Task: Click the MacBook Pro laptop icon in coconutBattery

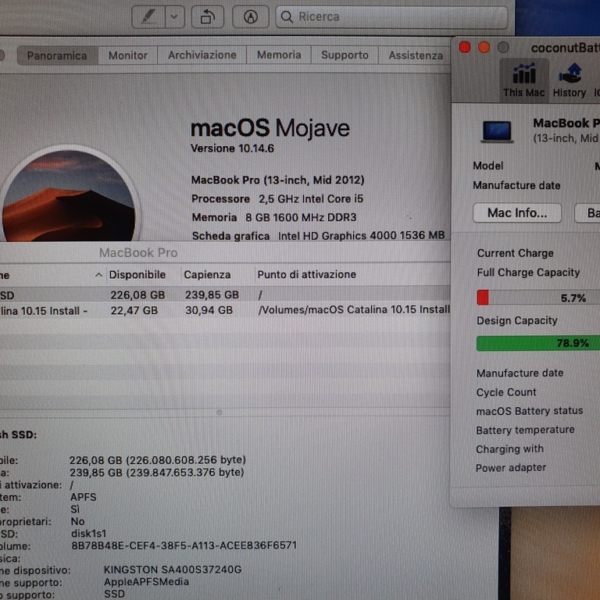Action: (x=498, y=131)
